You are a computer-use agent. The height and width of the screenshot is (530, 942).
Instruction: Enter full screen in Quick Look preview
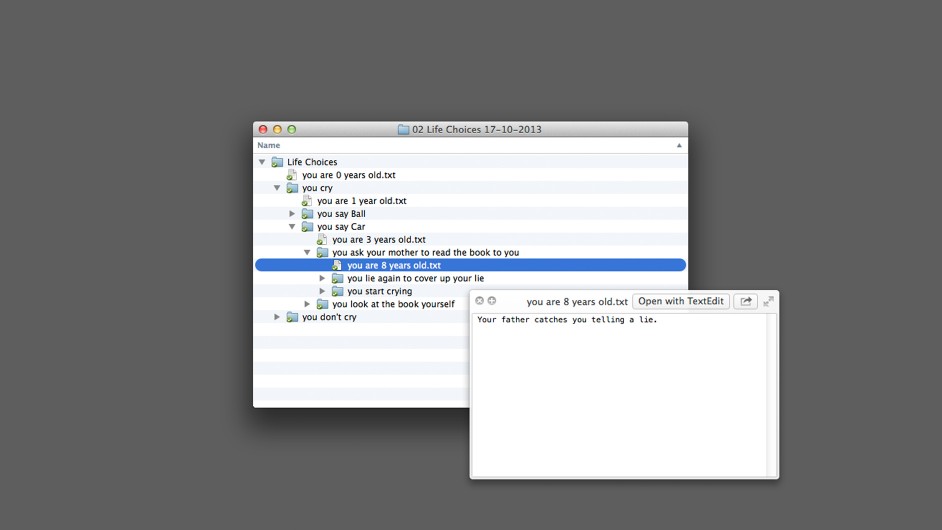pyautogui.click(x=768, y=301)
